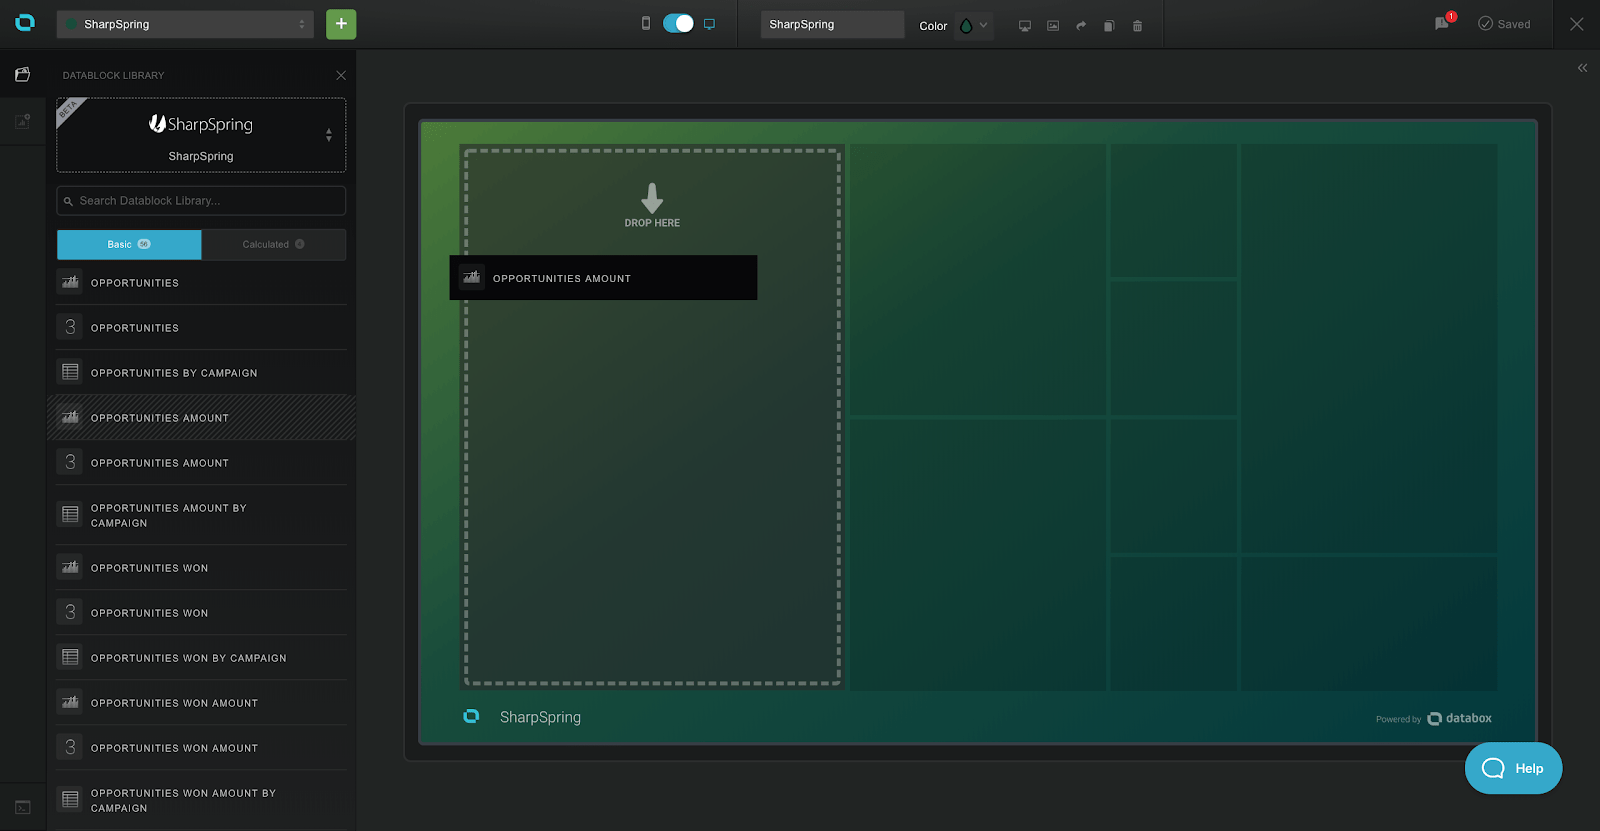
Task: Select Opportunities Won Amount by Campaign datablock
Action: [x=201, y=800]
